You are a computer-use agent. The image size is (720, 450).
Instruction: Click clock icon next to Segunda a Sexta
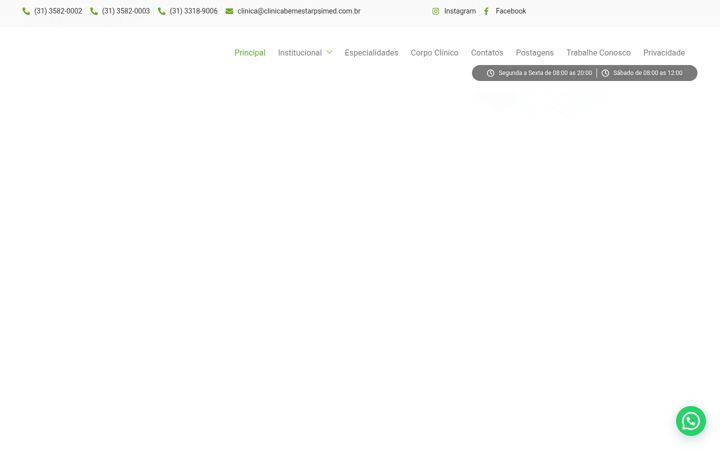tap(490, 73)
